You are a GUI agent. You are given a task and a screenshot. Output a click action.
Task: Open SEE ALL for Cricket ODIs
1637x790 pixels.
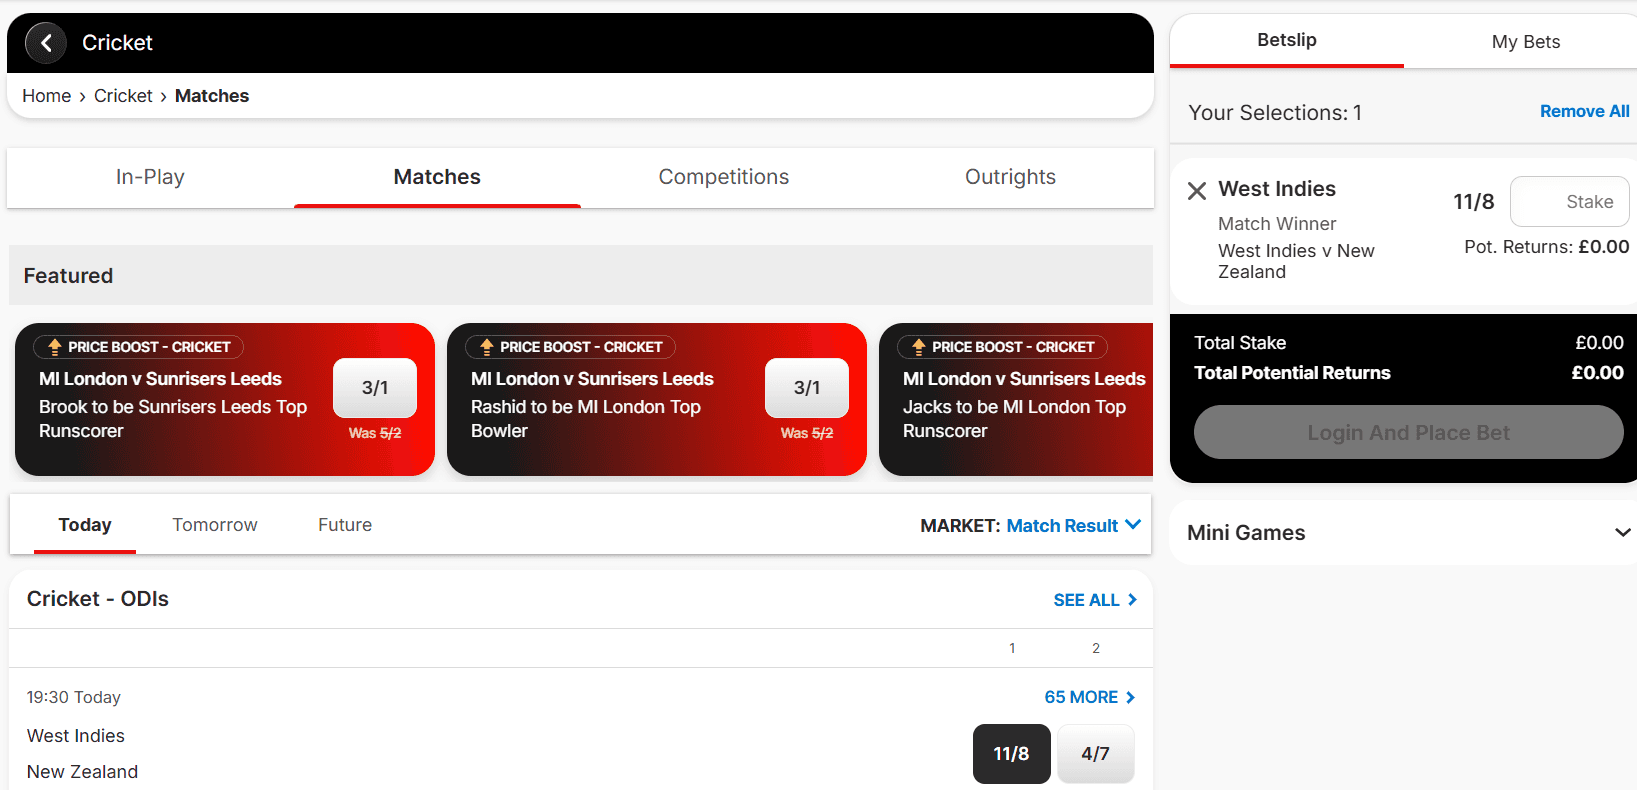coord(1095,600)
